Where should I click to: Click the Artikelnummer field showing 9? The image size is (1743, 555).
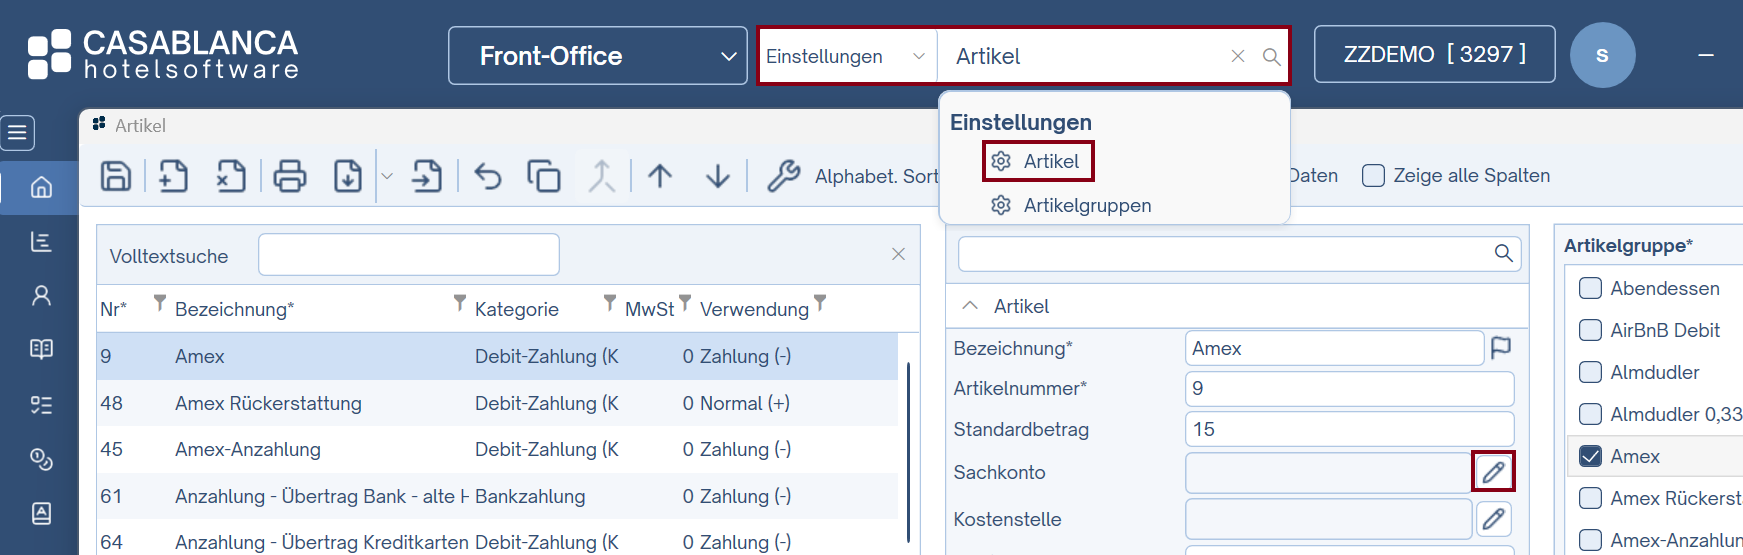coord(1350,388)
